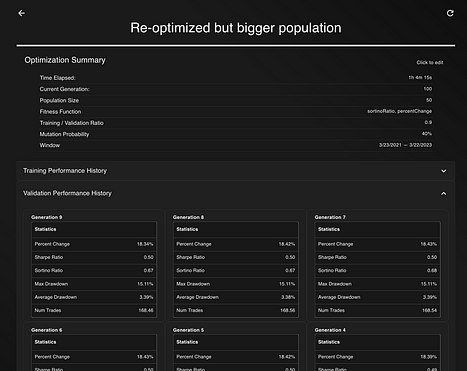Click the Training / Validation Ratio value 0.9

[428, 122]
